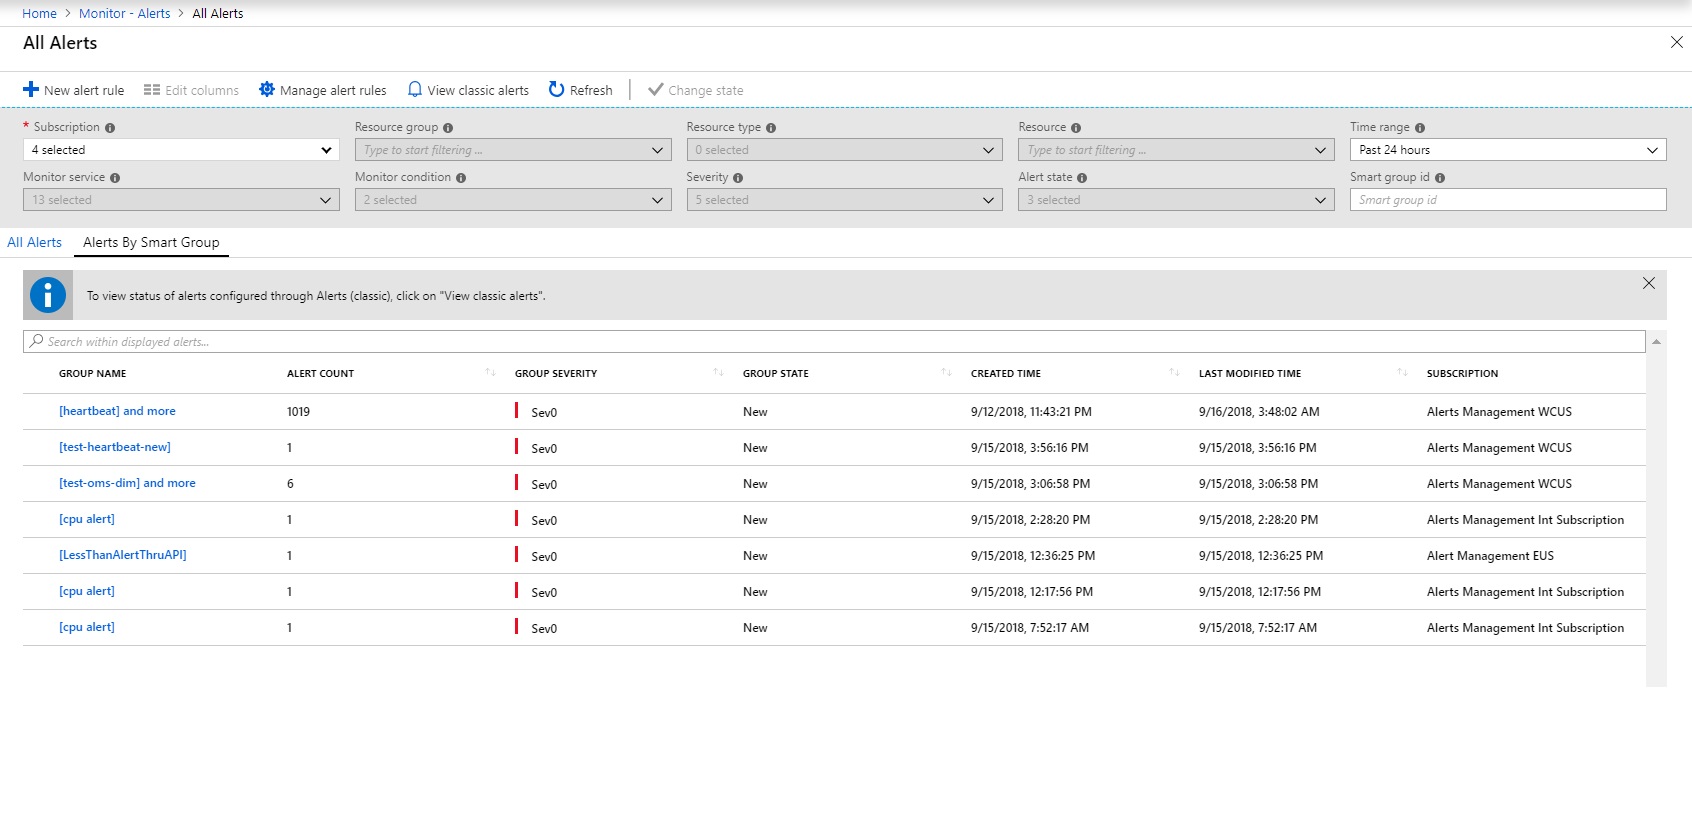Navigate to Monitor - Alerts breadcrumb

tap(125, 14)
